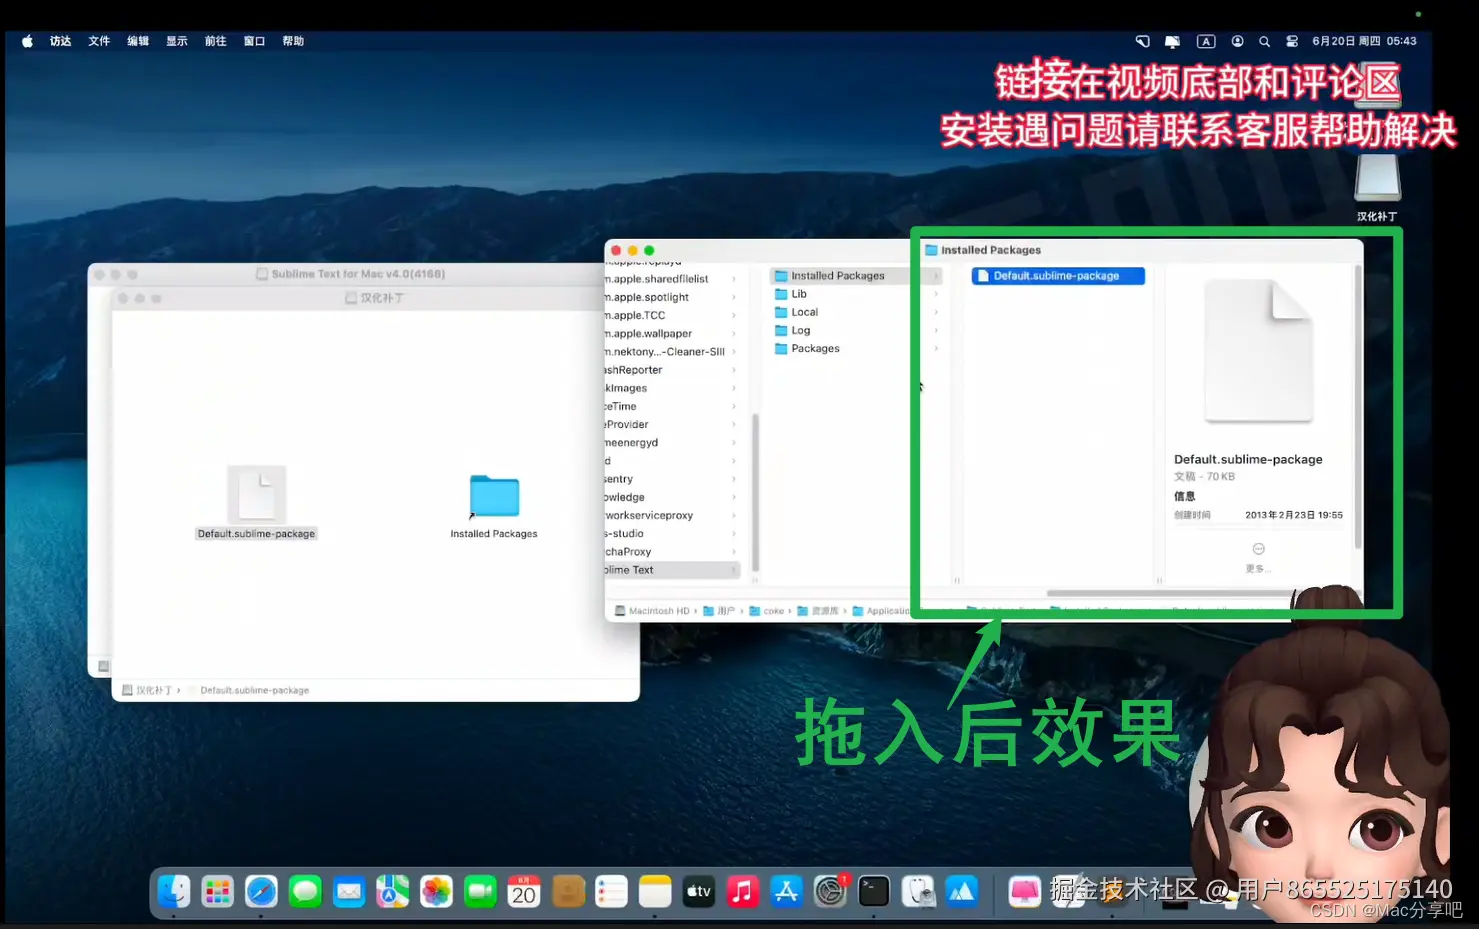Expand chevron on the Lib row
The height and width of the screenshot is (929, 1479).
tap(936, 294)
